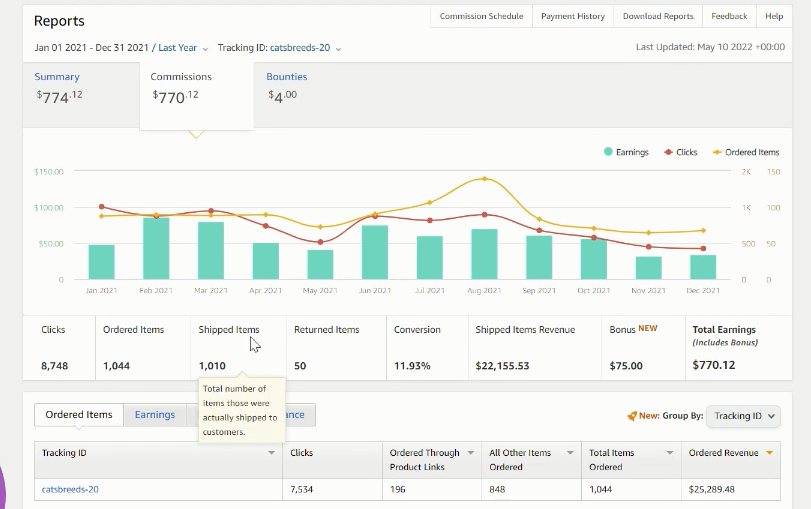Click the Reports page heading
Viewport: 811px width, 509px height.
coord(59,21)
